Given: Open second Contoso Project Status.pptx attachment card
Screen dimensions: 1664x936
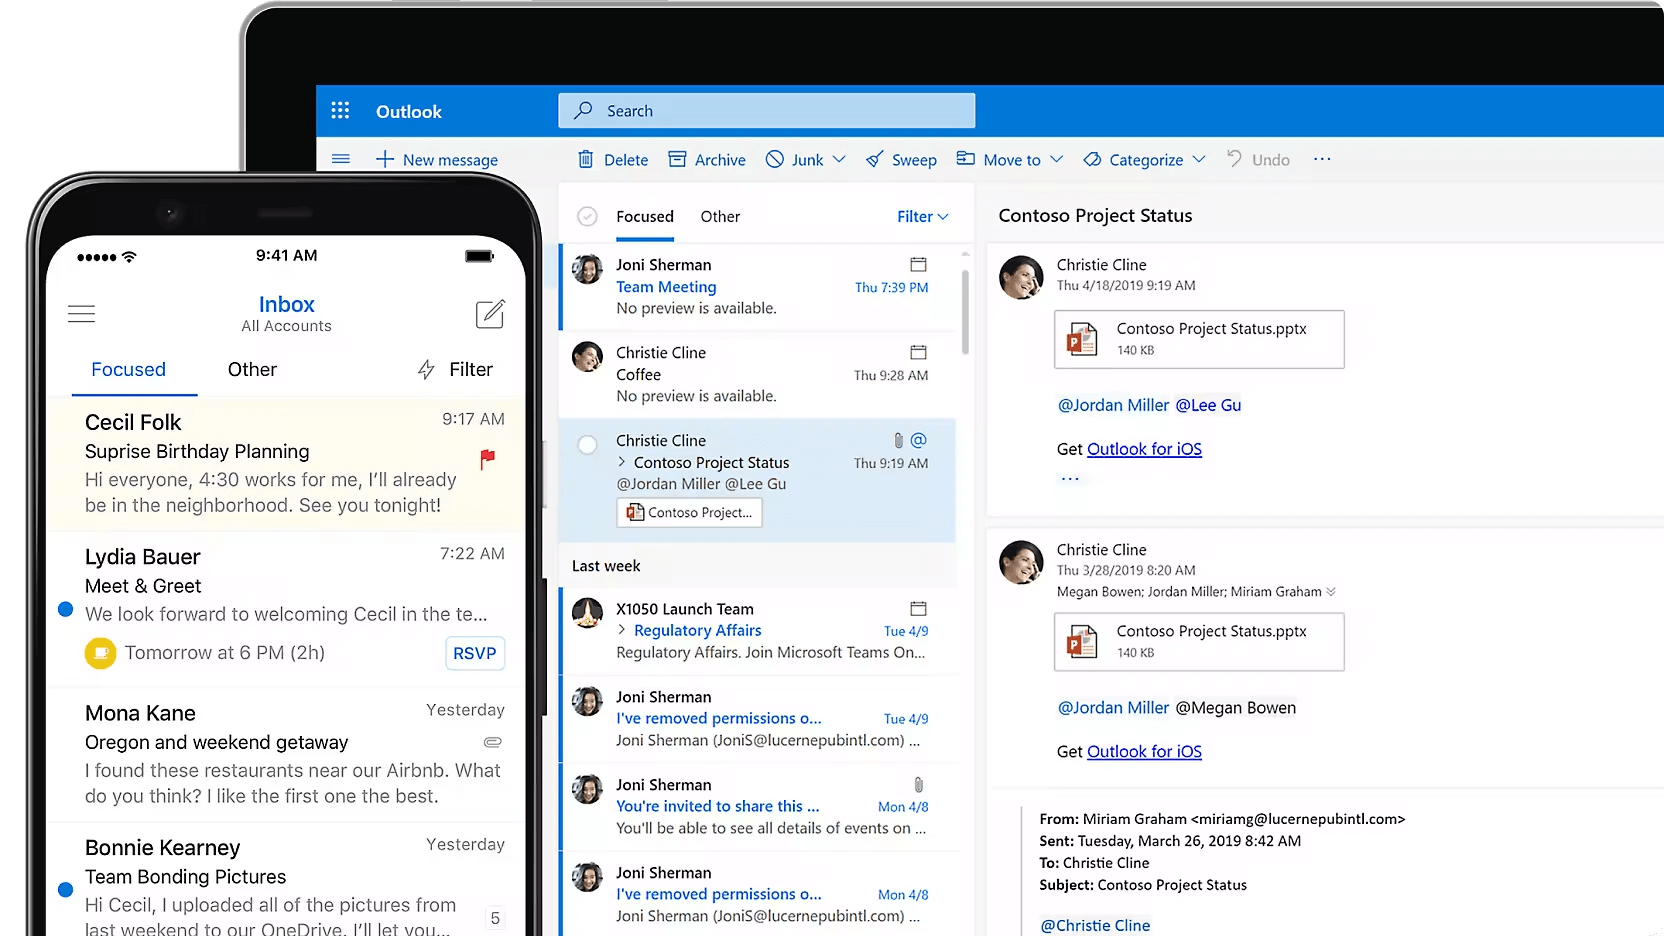Looking at the screenshot, I should pos(1199,641).
